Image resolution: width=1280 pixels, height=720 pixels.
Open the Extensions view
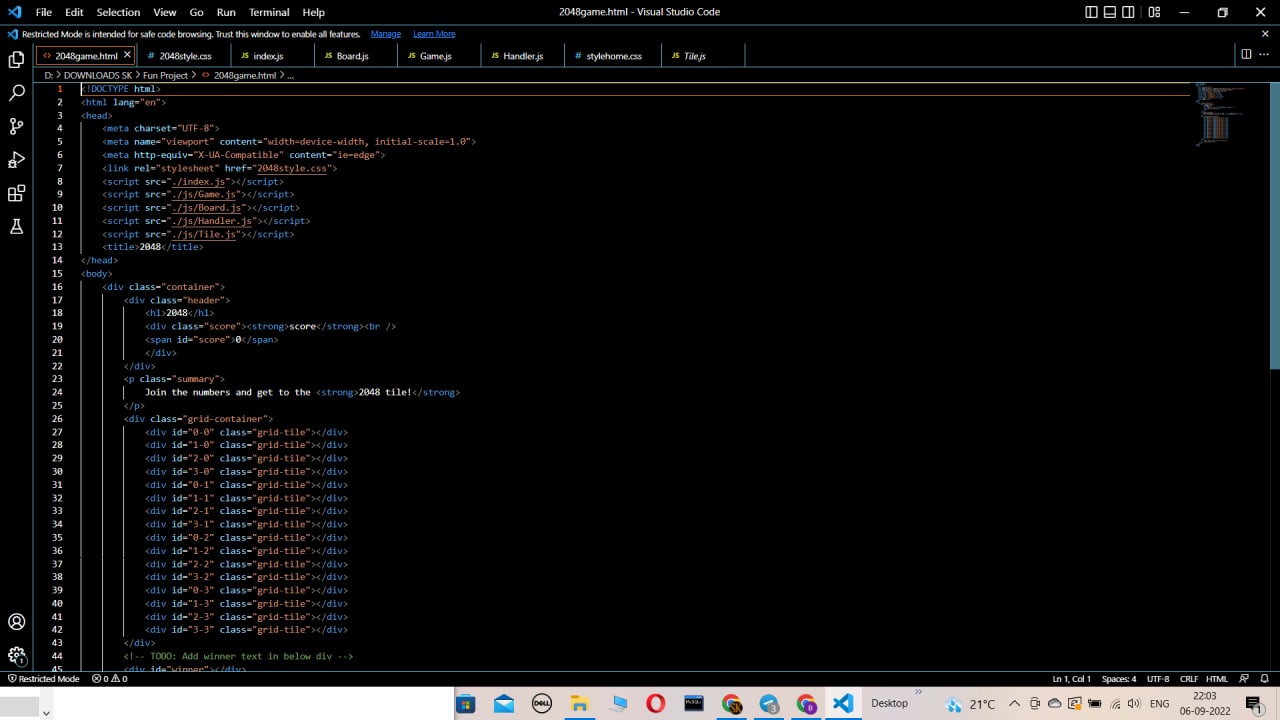click(x=16, y=193)
